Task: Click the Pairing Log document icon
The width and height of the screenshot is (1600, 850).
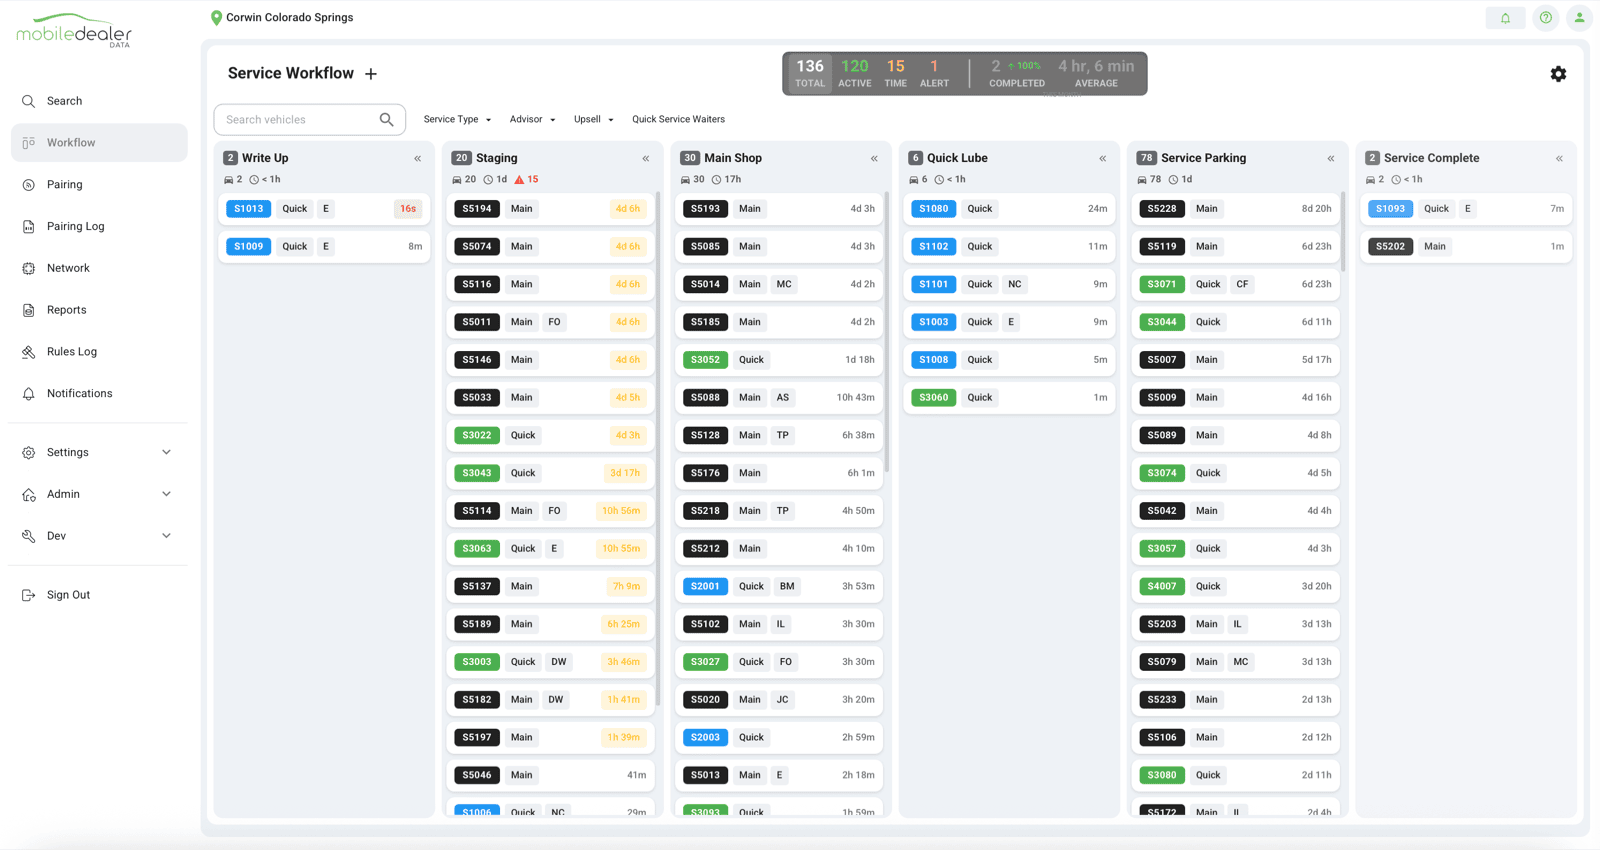Action: [x=29, y=227]
